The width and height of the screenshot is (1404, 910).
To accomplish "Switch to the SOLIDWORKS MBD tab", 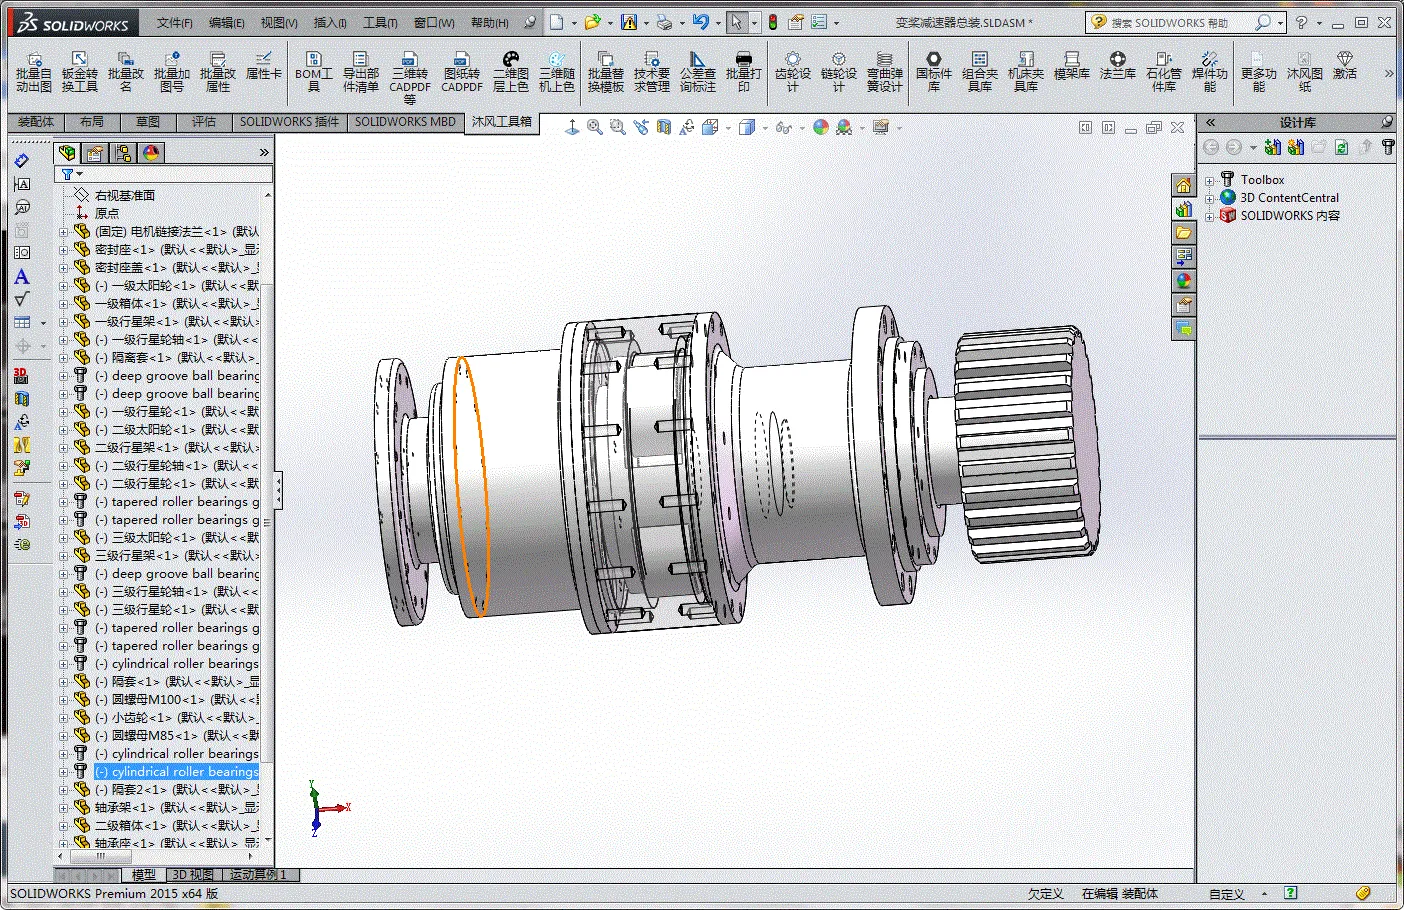I will point(405,122).
